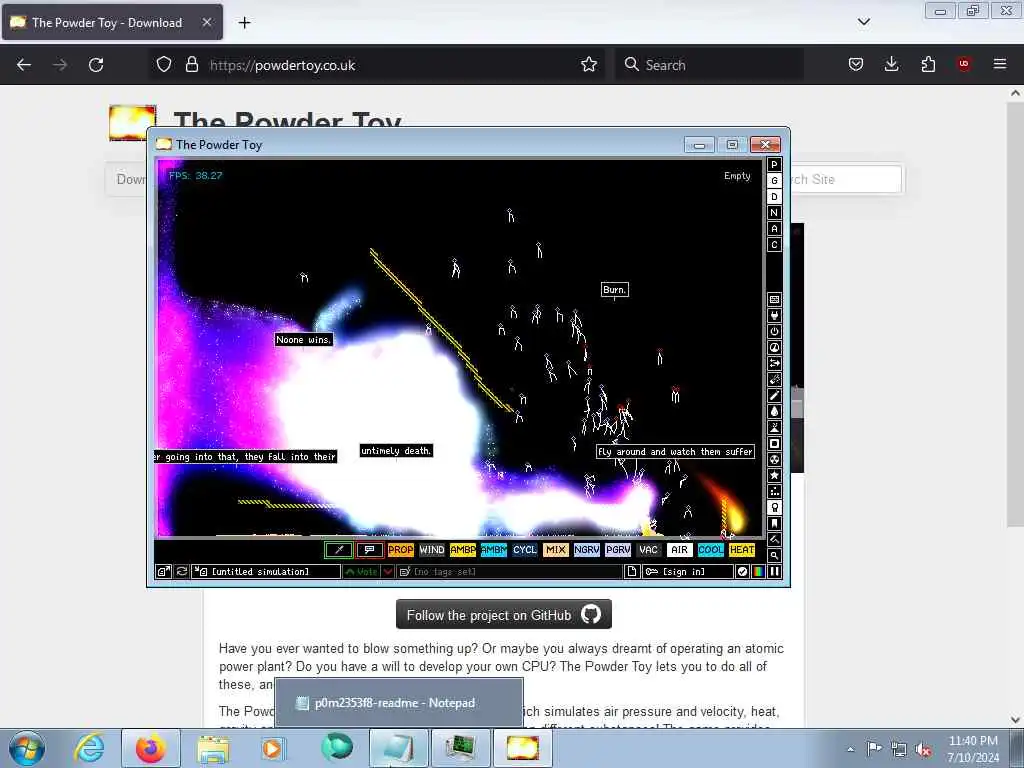Select the CYCL tool

(524, 550)
